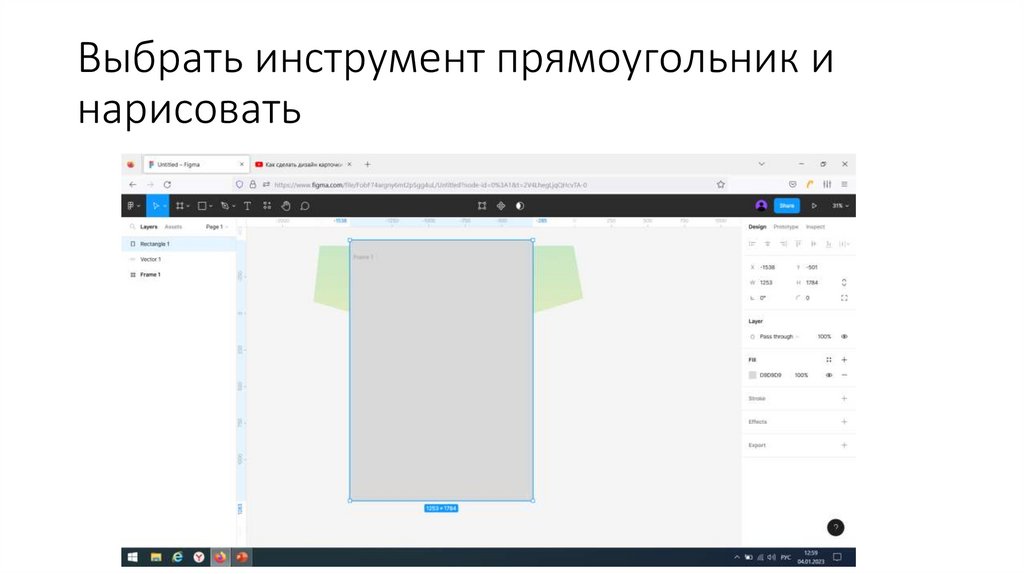Click the align horizontal centers icon

pyautogui.click(x=767, y=244)
